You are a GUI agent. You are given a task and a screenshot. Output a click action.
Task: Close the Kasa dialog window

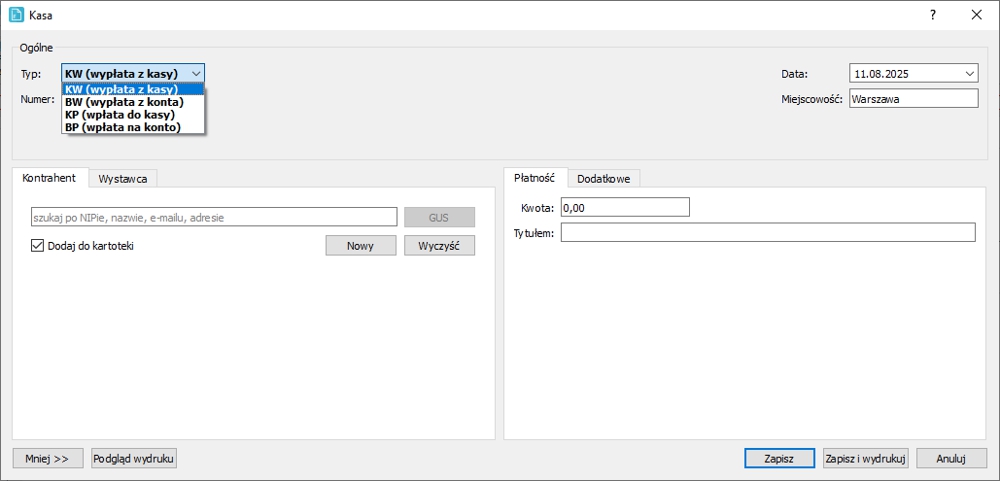point(976,15)
